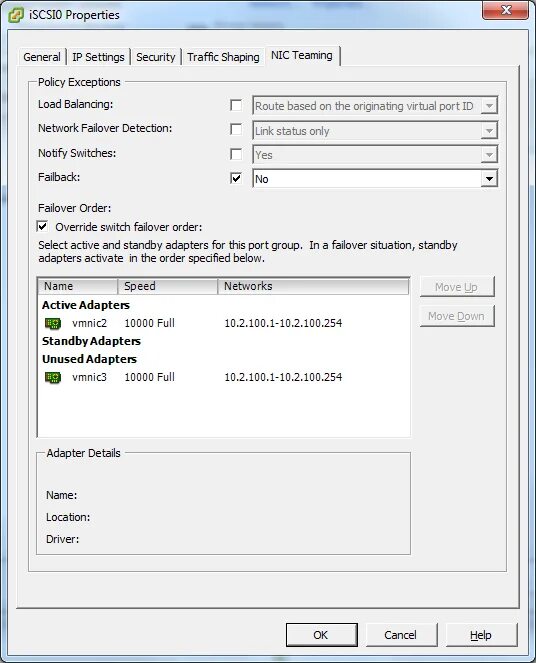
Task: Click the vmnic3 network adapter icon
Action: [x=53, y=378]
